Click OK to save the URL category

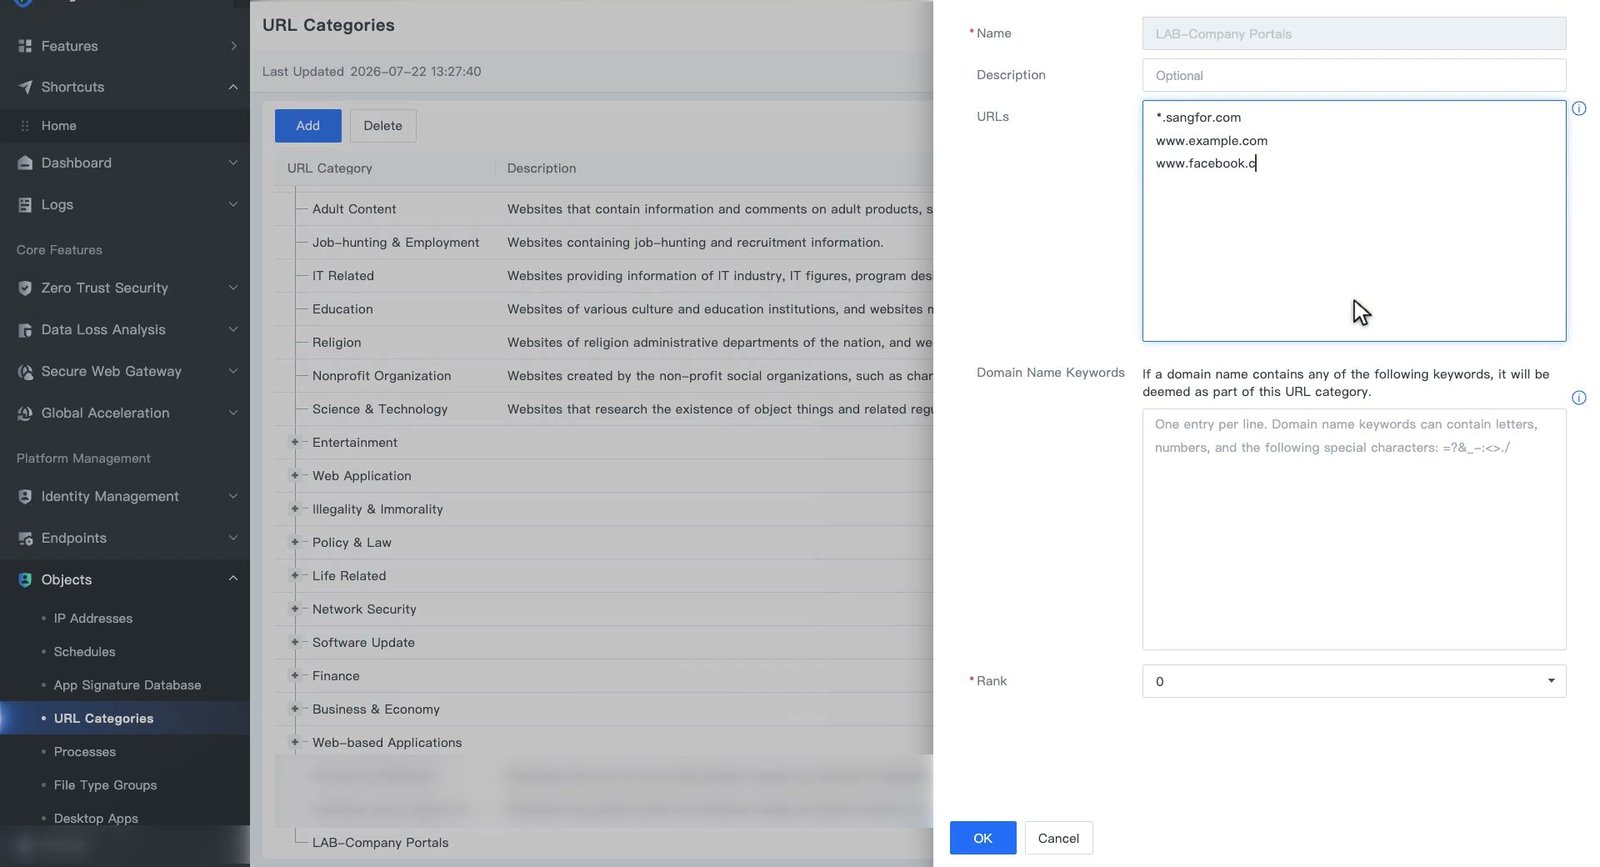click(983, 838)
